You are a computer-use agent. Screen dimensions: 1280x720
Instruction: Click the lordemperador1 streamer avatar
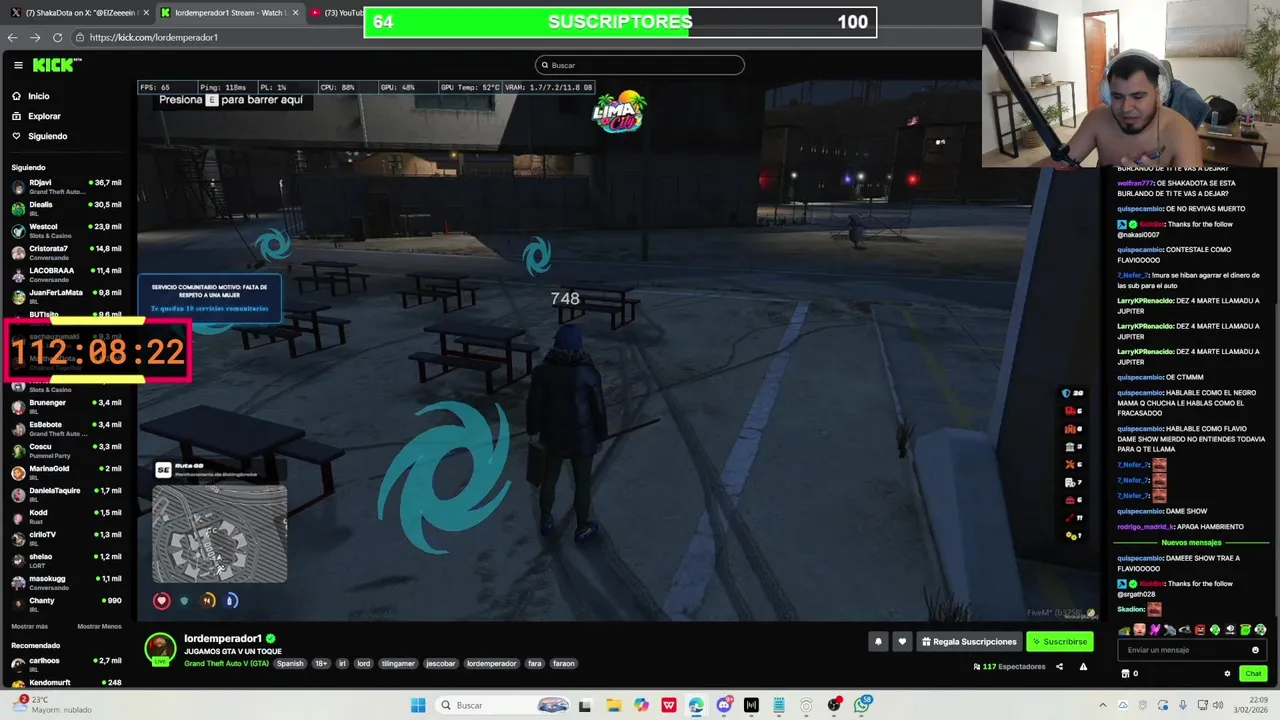point(160,648)
